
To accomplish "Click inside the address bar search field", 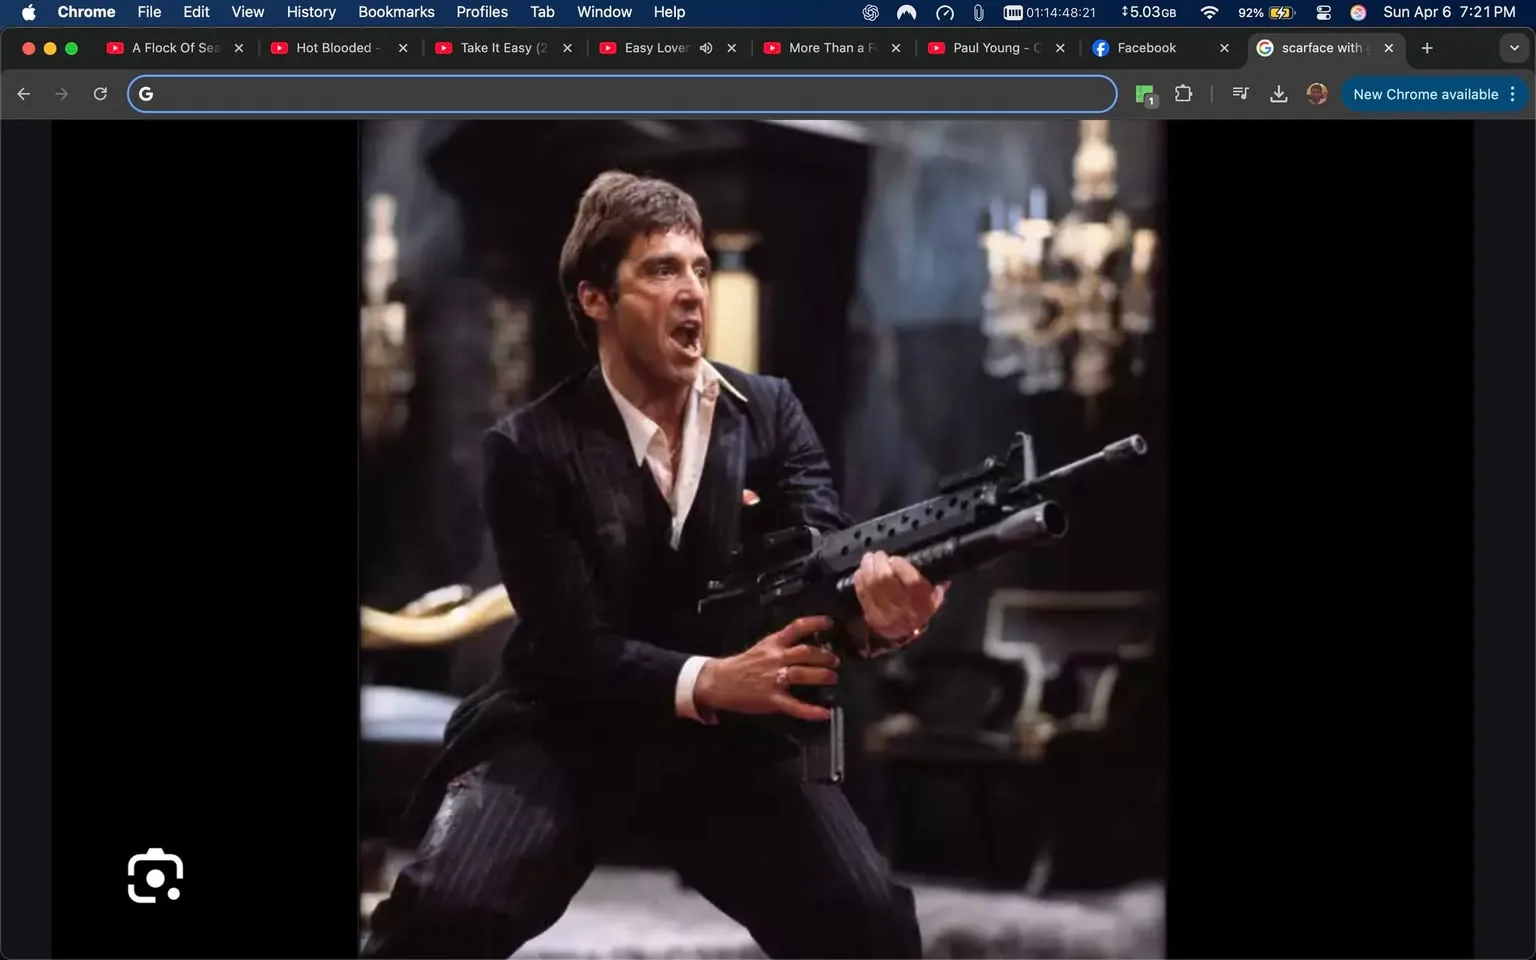I will tap(600, 93).
